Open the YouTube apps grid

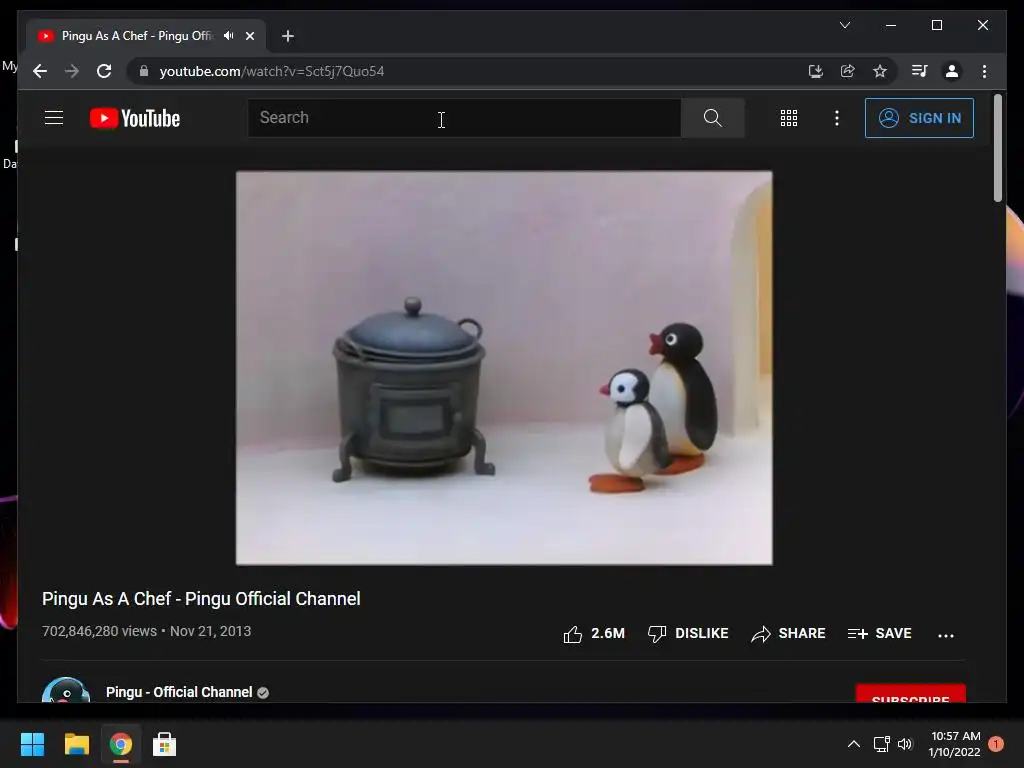click(789, 118)
